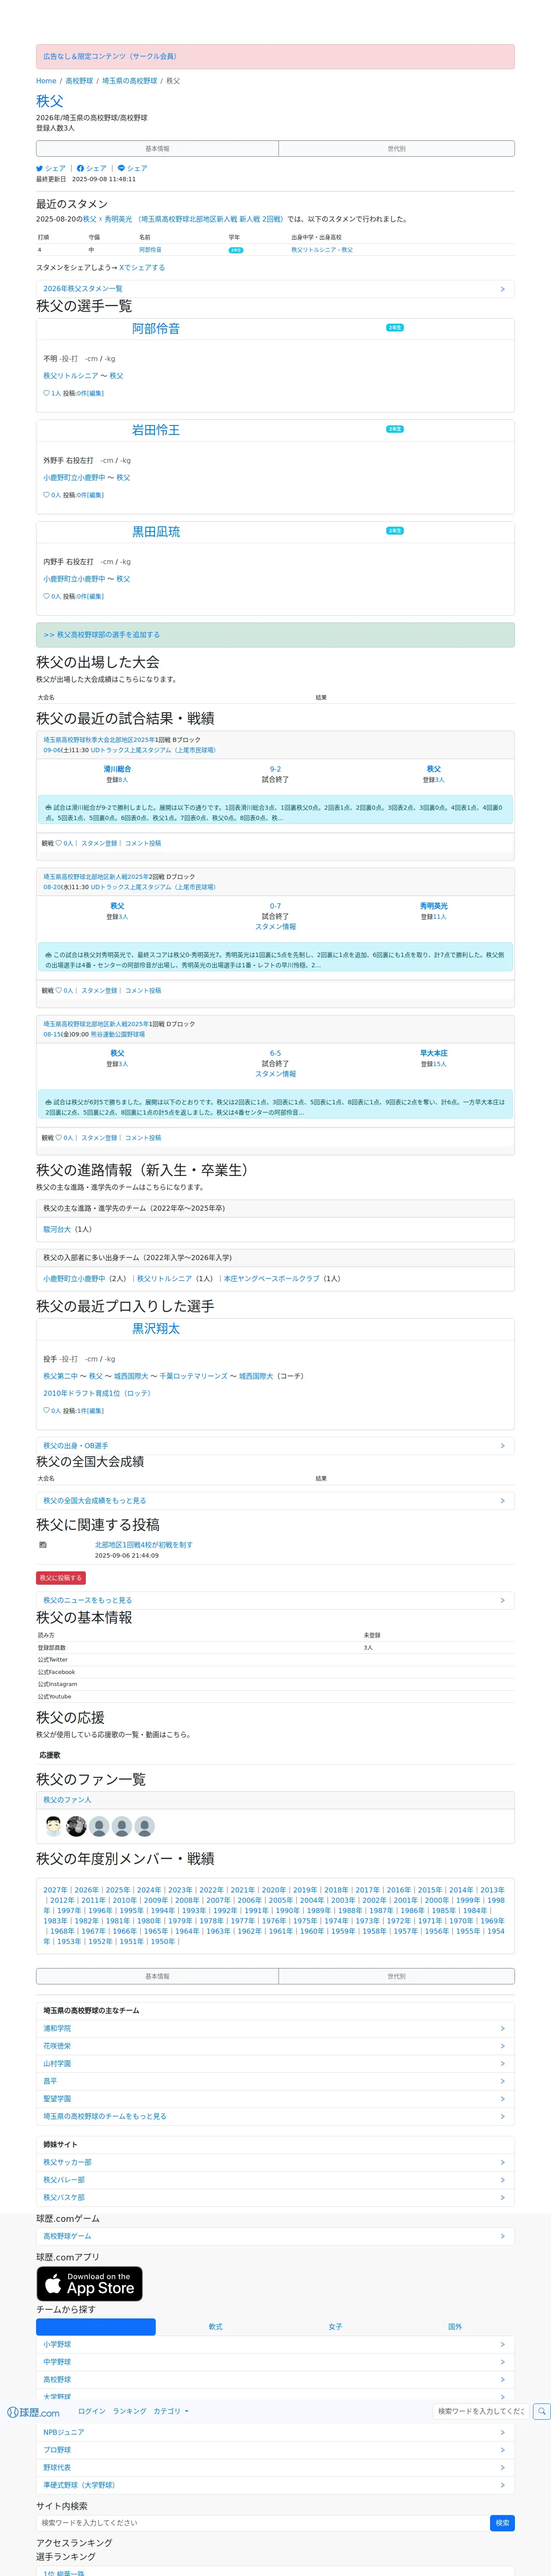This screenshot has width=551, height=2576.
Task: Open the 高校野球ゲーム row
Action: (275, 2236)
